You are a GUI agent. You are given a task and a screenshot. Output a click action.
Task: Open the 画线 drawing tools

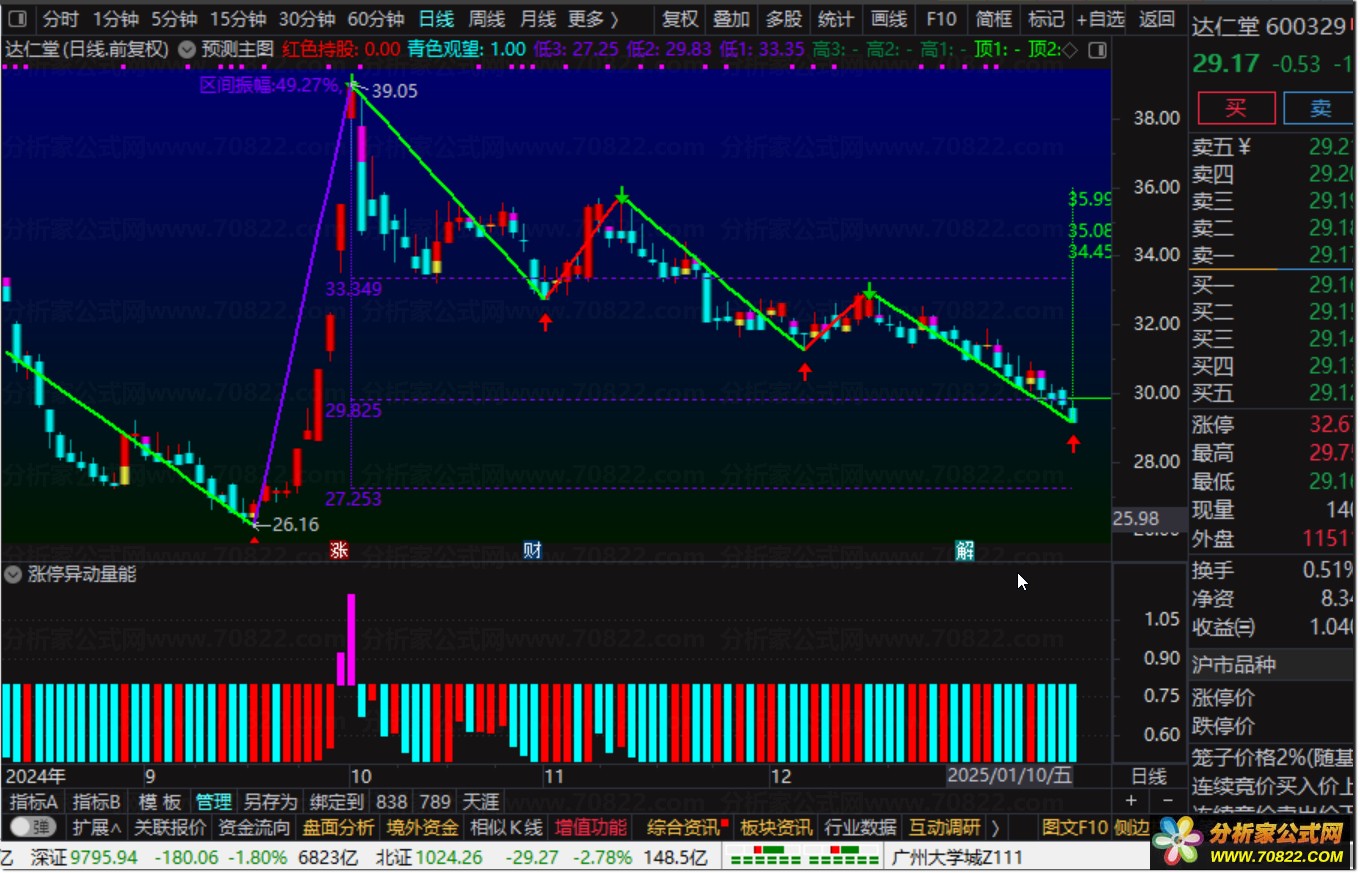pos(888,19)
